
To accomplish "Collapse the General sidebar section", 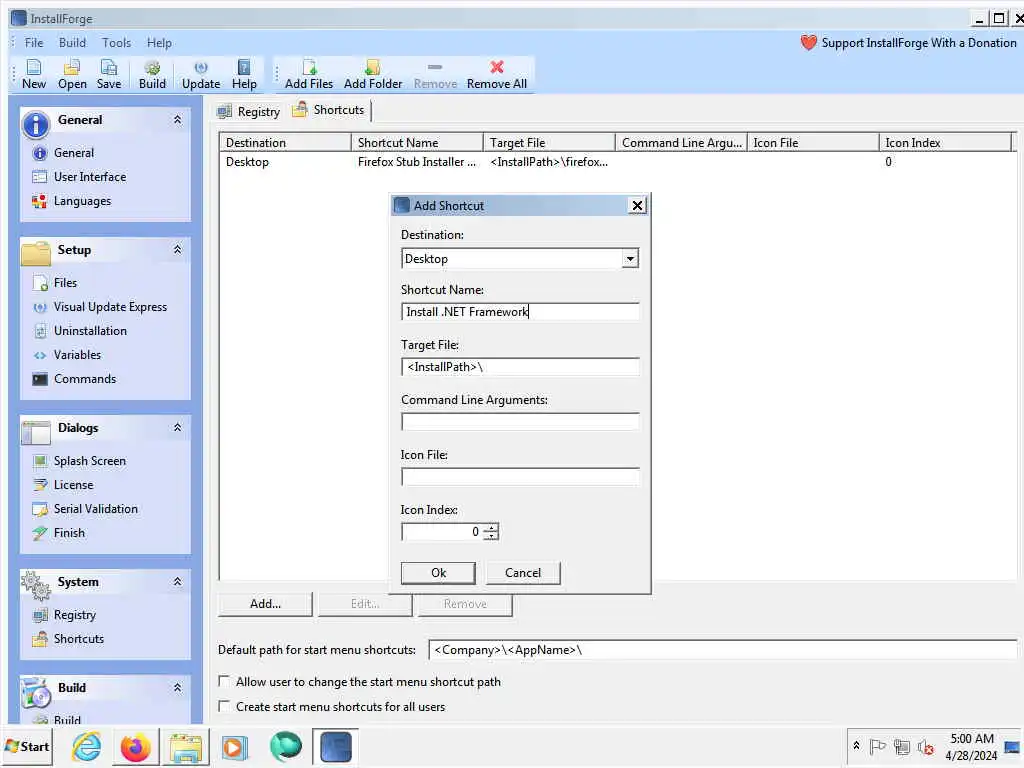I will tap(177, 120).
